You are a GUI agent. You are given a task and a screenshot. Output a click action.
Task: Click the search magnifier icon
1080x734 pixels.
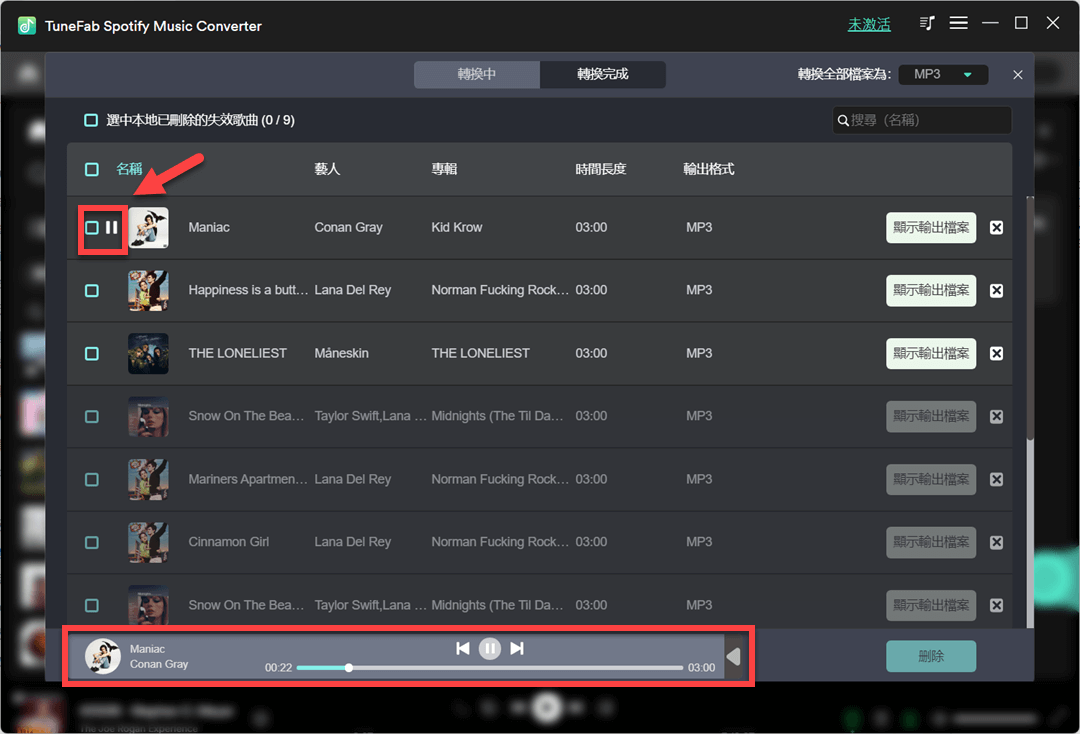[842, 120]
